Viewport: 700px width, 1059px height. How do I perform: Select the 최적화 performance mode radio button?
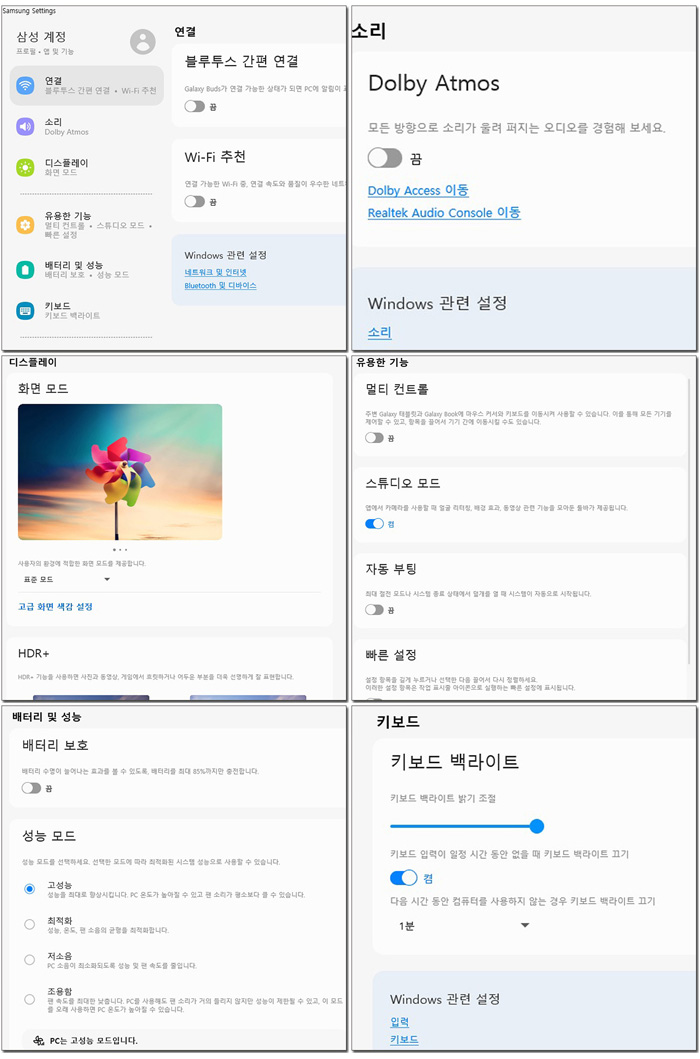[x=30, y=925]
